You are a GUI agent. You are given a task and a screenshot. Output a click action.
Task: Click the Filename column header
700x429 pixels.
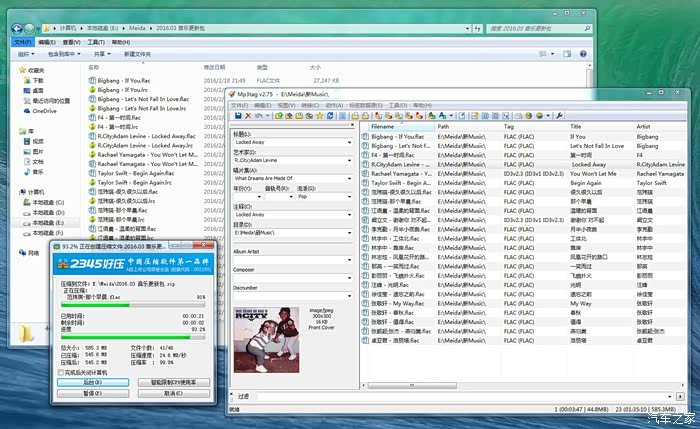click(382, 127)
